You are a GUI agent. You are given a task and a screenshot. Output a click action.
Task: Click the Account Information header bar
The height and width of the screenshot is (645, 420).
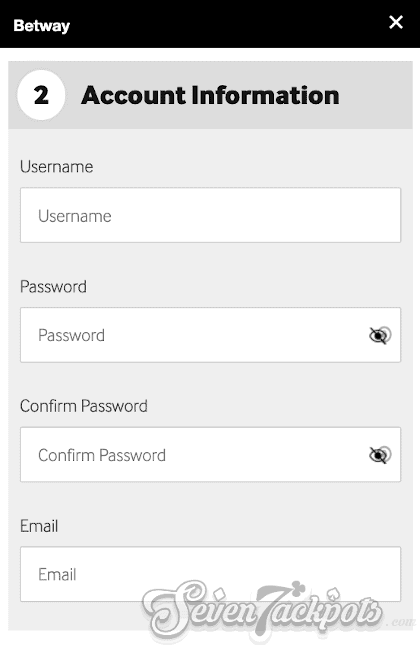[210, 95]
